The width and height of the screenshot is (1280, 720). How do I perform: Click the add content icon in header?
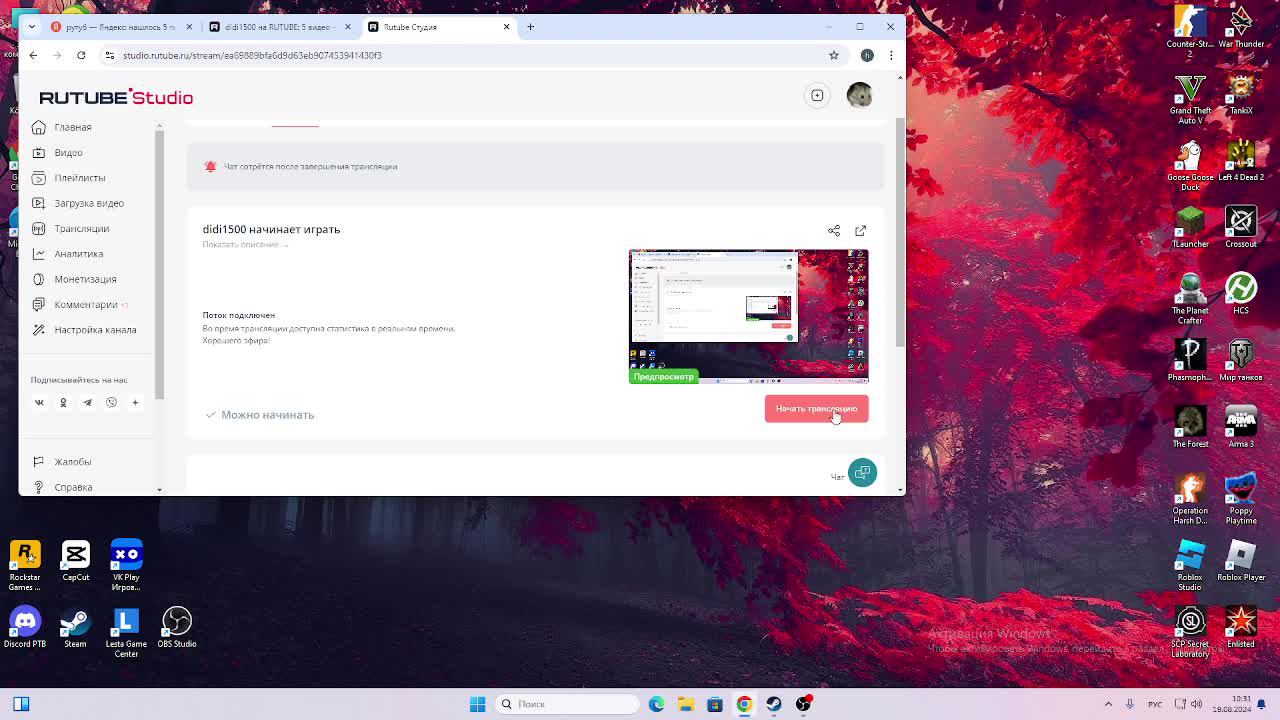(x=817, y=95)
